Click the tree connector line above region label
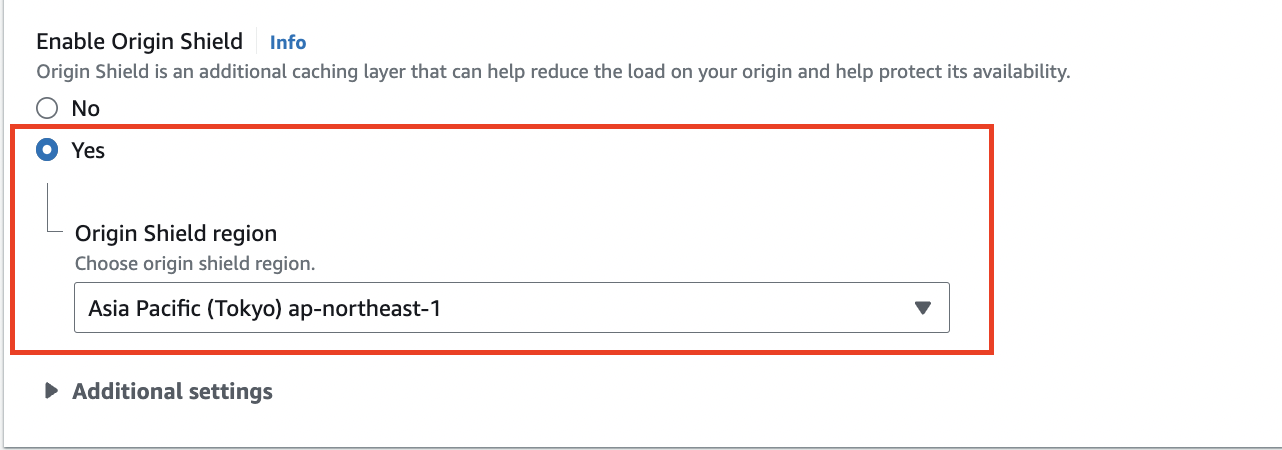The height and width of the screenshot is (450, 1282). (48, 205)
